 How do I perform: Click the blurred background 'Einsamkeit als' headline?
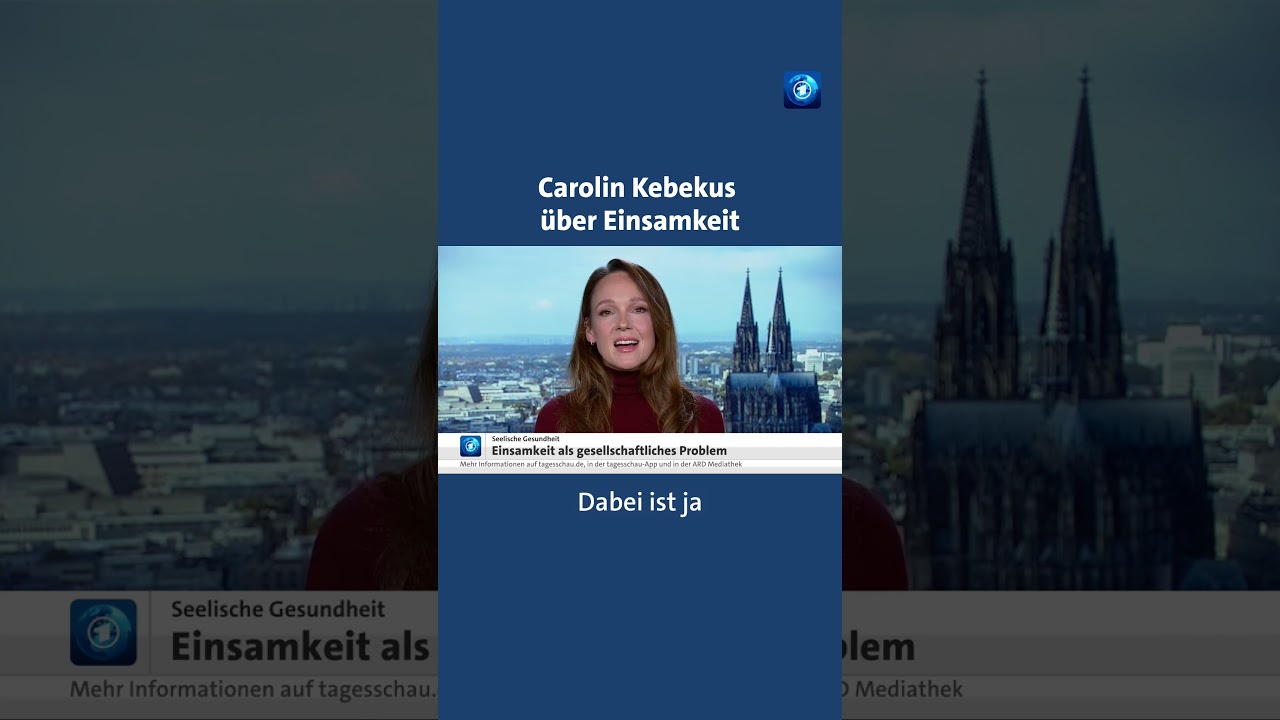tap(300, 648)
